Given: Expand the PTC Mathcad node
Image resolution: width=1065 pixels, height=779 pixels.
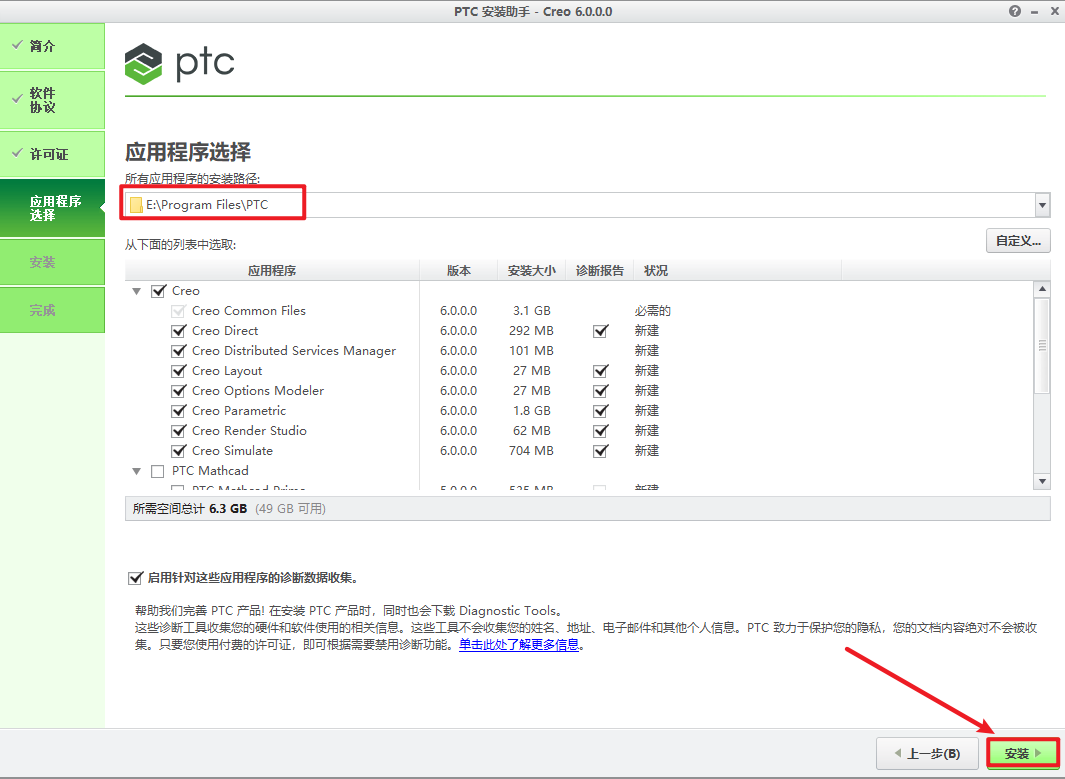Looking at the screenshot, I should pos(136,470).
